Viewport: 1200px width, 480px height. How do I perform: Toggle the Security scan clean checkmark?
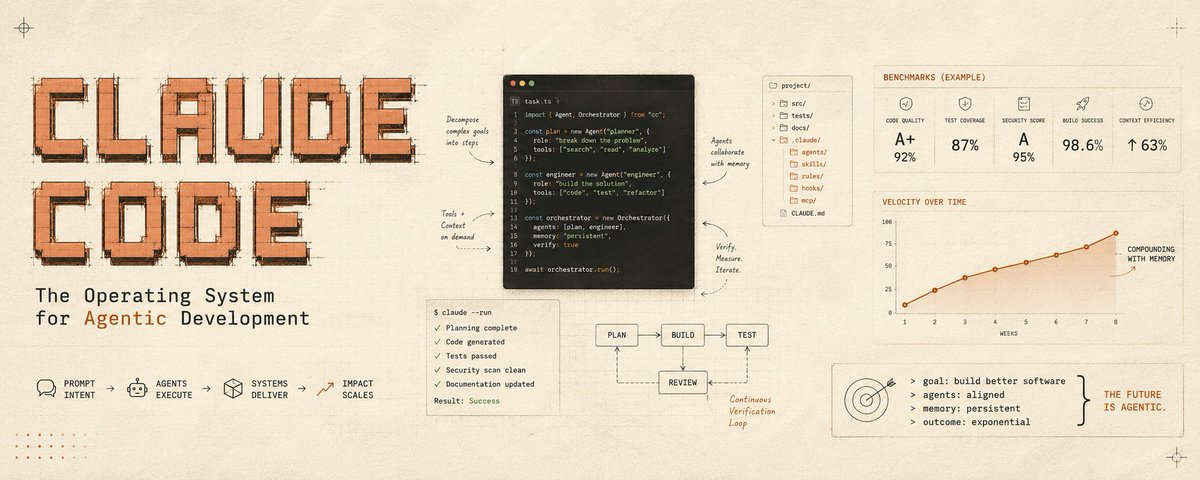point(436,370)
